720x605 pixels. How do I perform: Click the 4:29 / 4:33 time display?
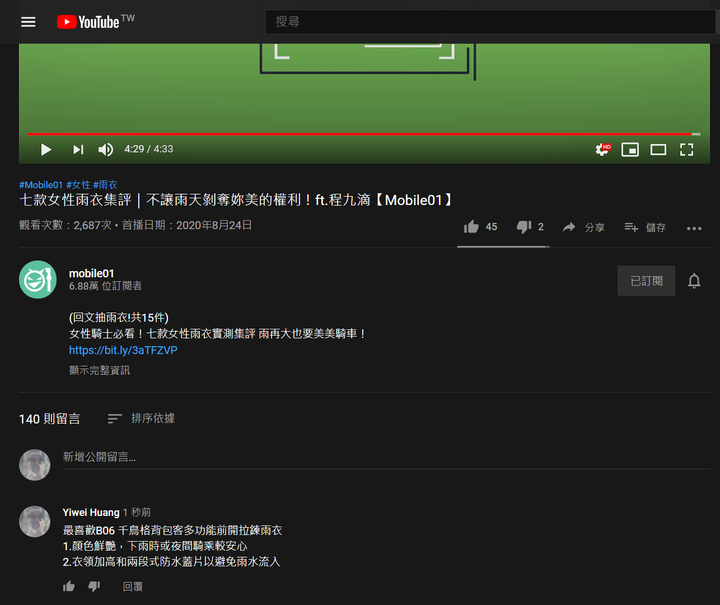pyautogui.click(x=149, y=149)
